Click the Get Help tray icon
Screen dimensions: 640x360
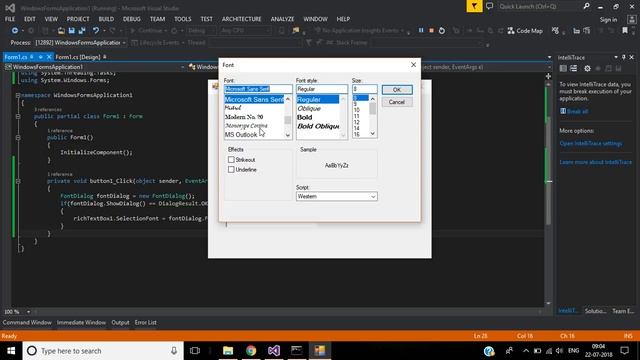click(x=489, y=351)
